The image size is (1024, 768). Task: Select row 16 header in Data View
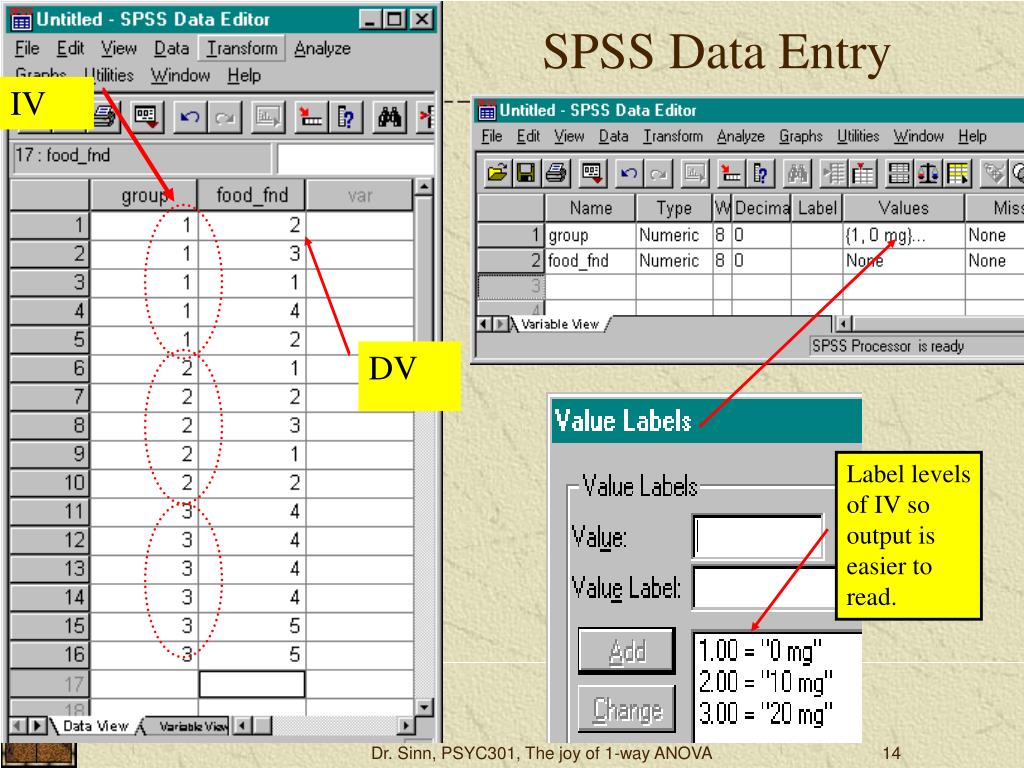click(50, 654)
